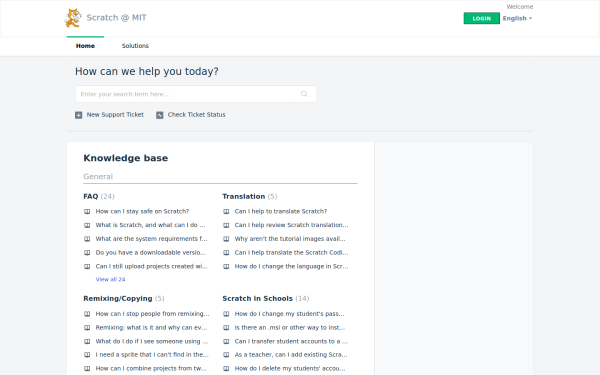Click the New Support Ticket plus icon
Image resolution: width=600 pixels, height=375 pixels.
click(78, 115)
